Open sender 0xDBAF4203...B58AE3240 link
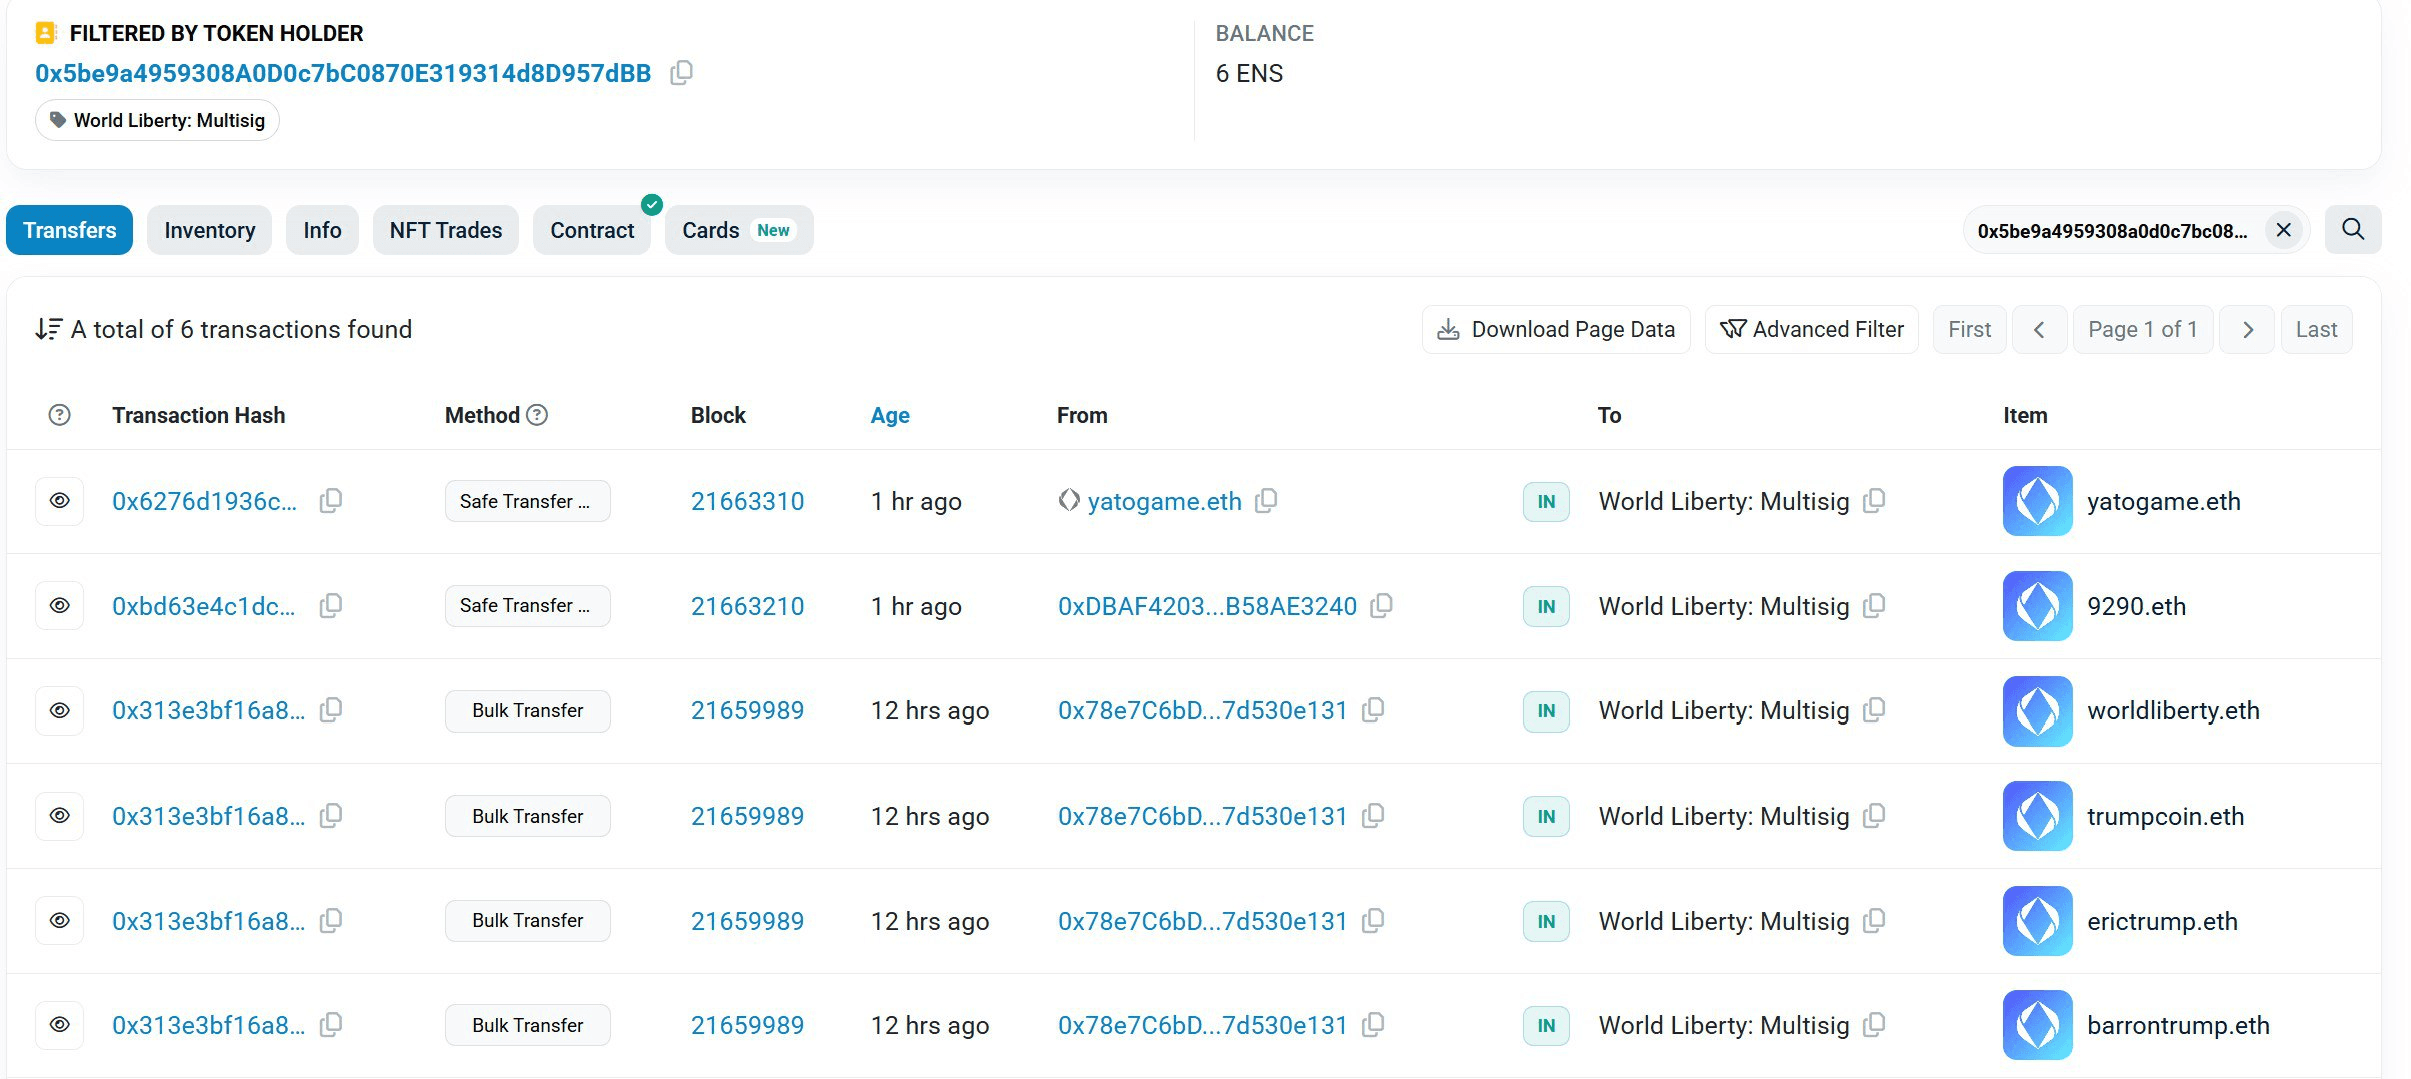 coord(1207,606)
